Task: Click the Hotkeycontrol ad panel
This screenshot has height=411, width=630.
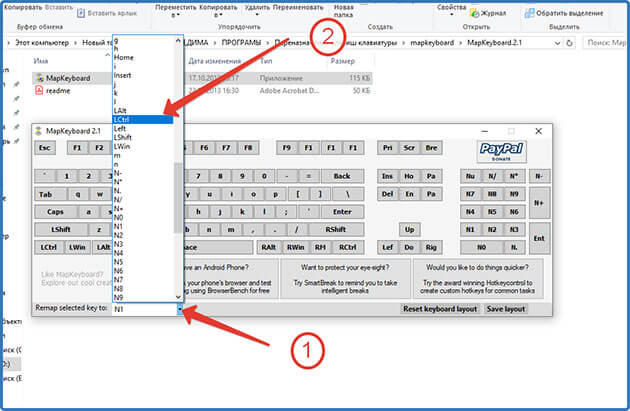Action: 478,279
